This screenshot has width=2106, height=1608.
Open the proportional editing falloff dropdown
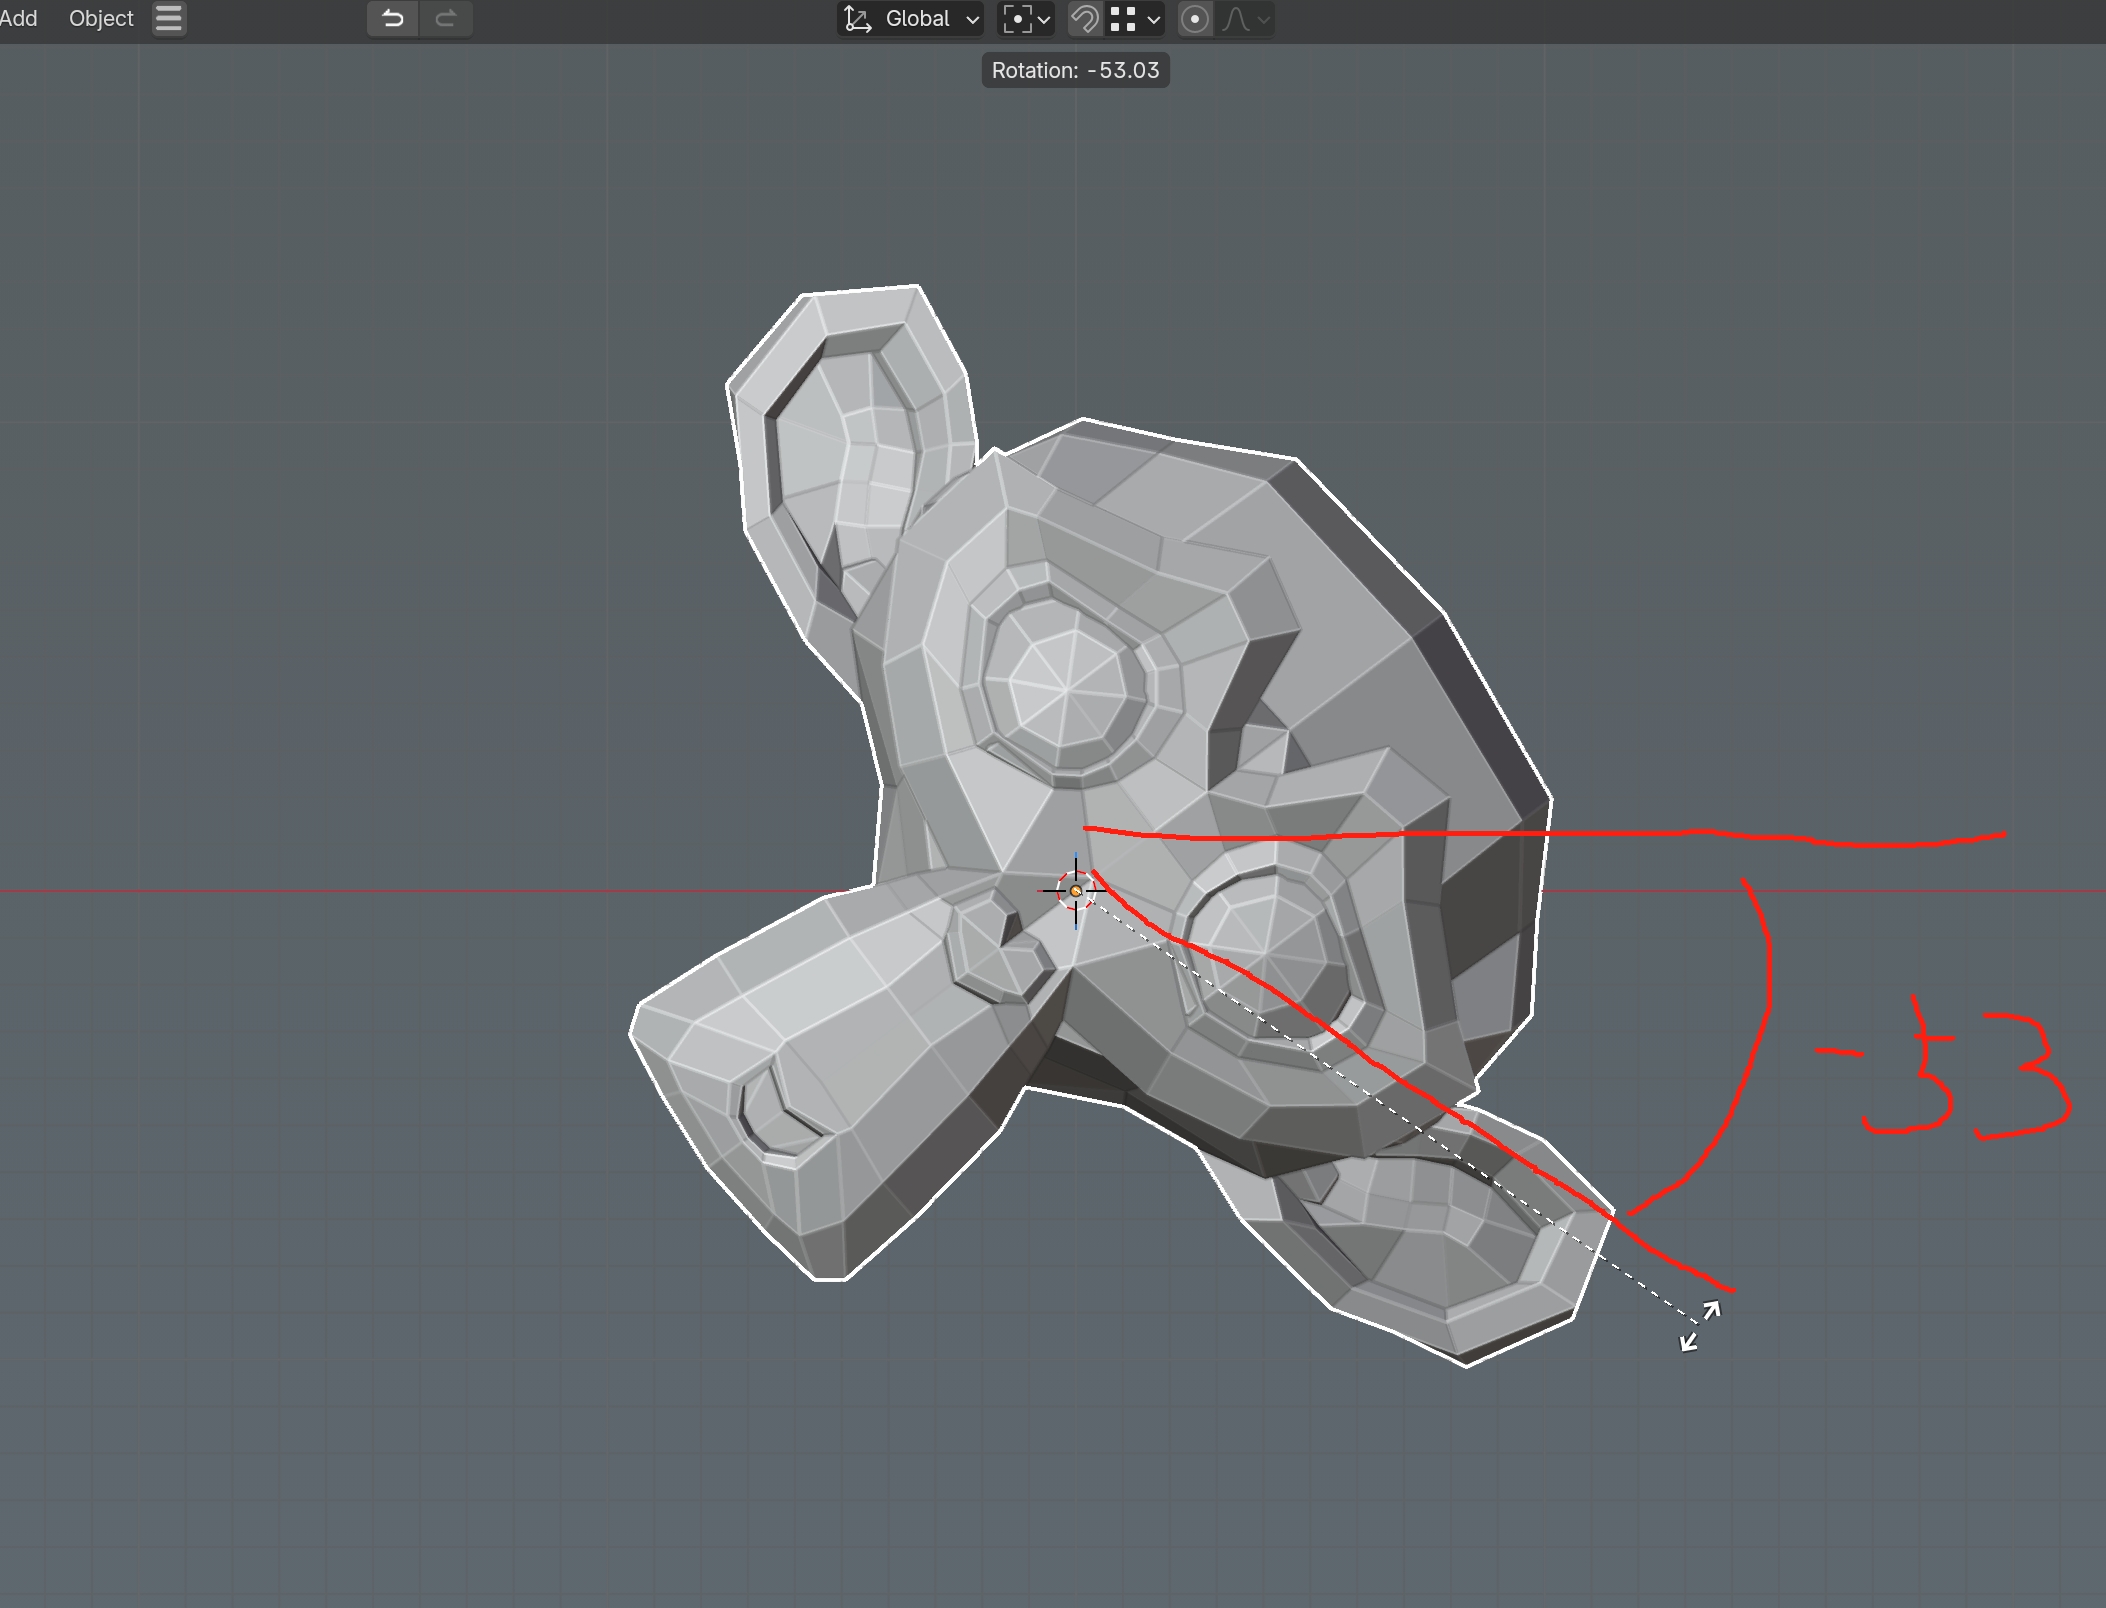pyautogui.click(x=1246, y=18)
